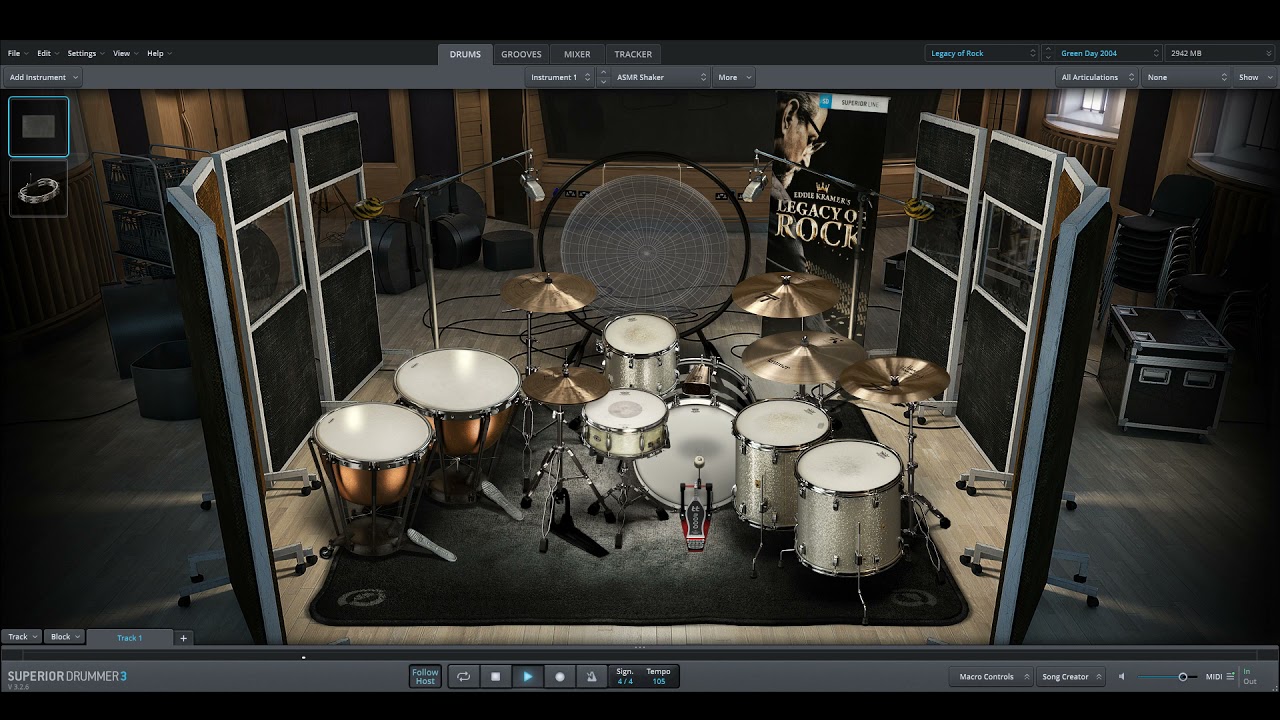Viewport: 1280px width, 720px height.
Task: Open the Block menu dropdown
Action: [x=65, y=637]
